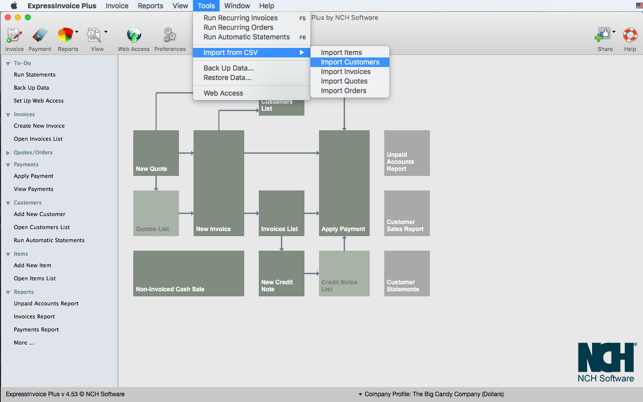Click the Invoice toolbar icon
The width and height of the screenshot is (643, 402).
14,38
